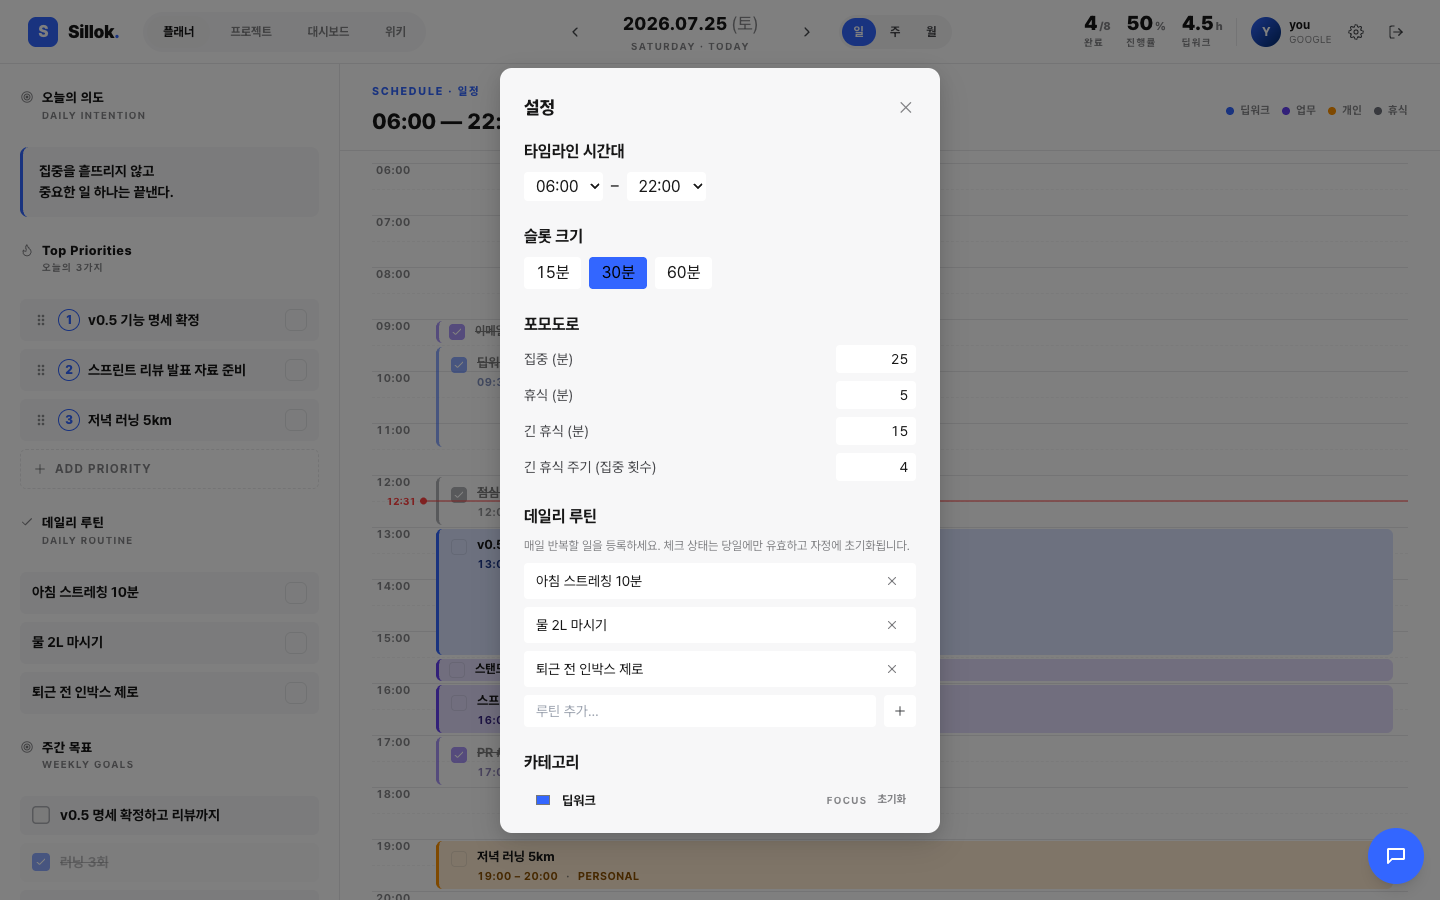Image resolution: width=1440 pixels, height=900 pixels.
Task: Open the timeline start time 06:00 dropdown
Action: click(x=563, y=186)
